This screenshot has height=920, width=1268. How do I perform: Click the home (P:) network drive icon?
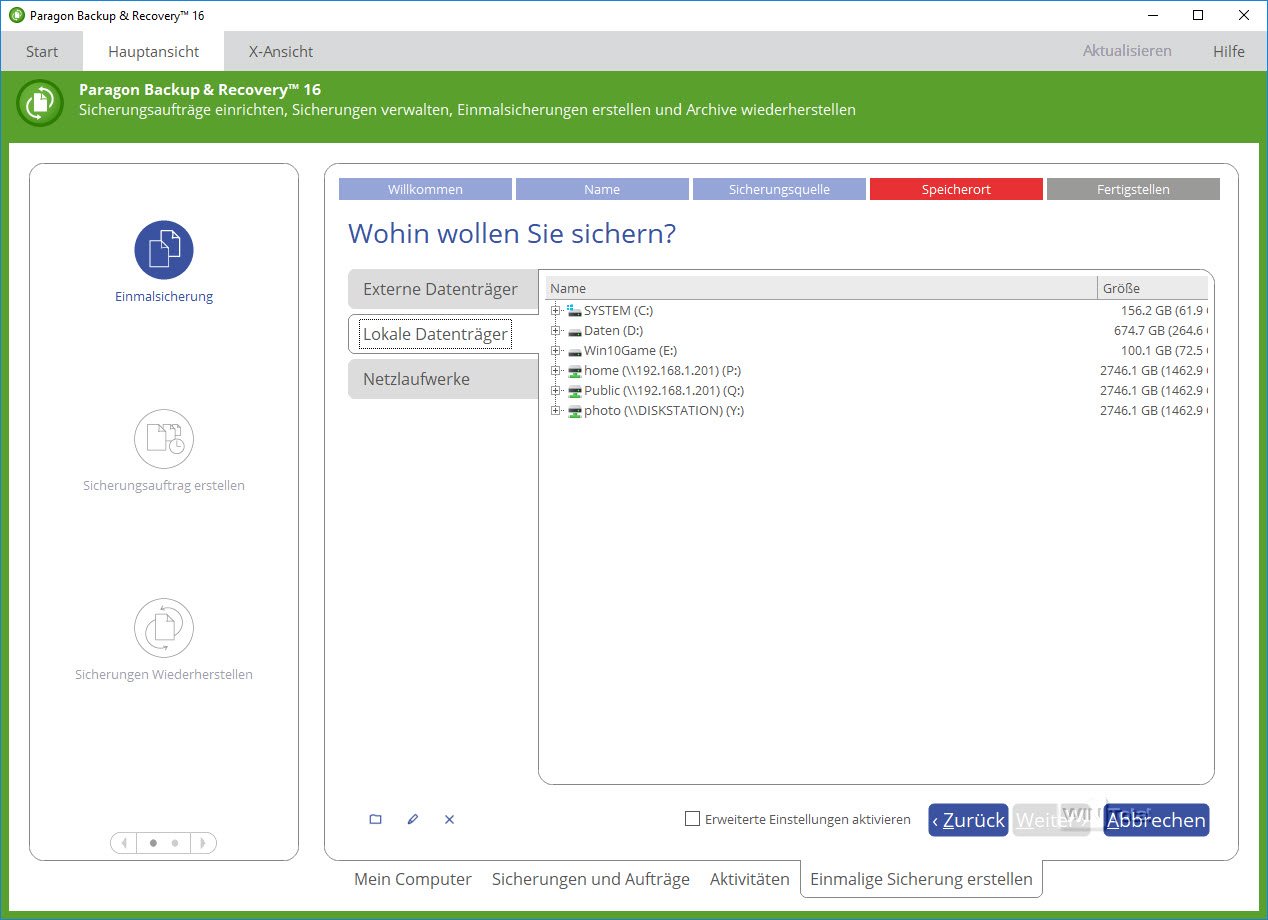(x=574, y=371)
